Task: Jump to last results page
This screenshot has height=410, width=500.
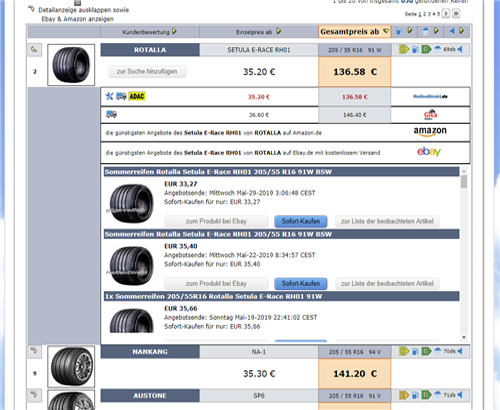Action: click(x=456, y=14)
